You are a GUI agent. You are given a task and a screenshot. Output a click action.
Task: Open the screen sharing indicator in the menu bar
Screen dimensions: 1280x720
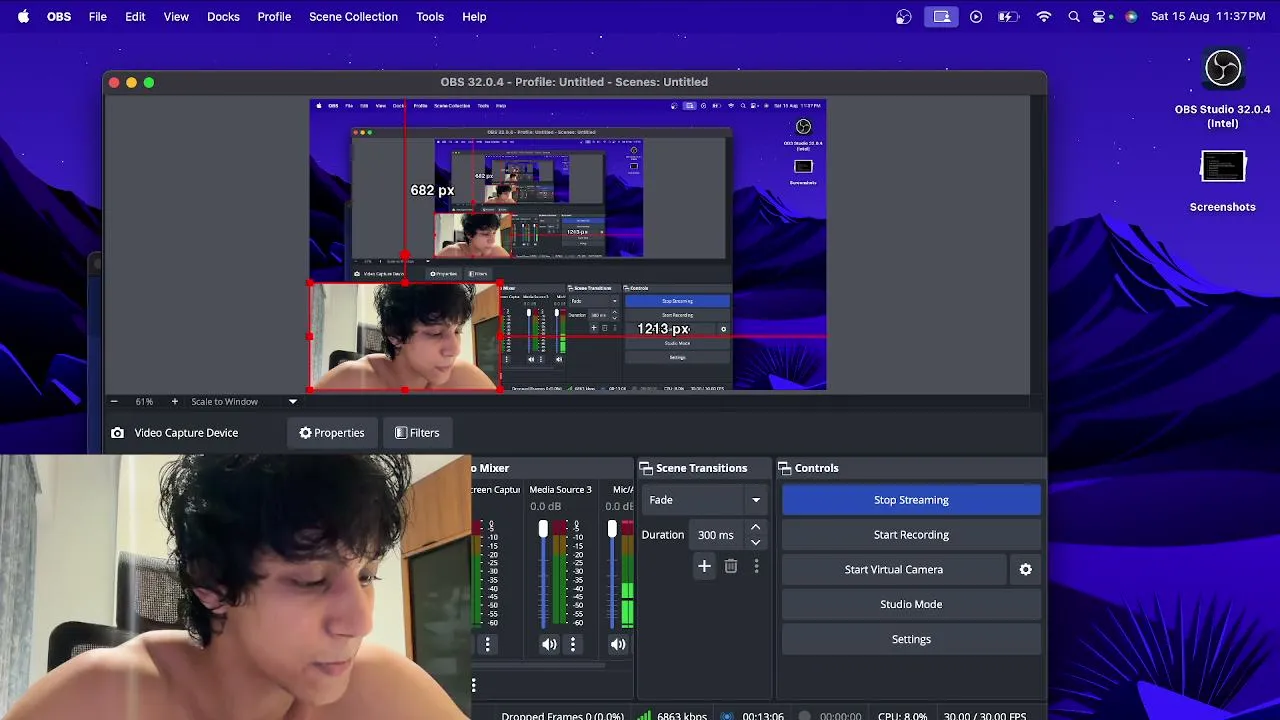tap(941, 16)
